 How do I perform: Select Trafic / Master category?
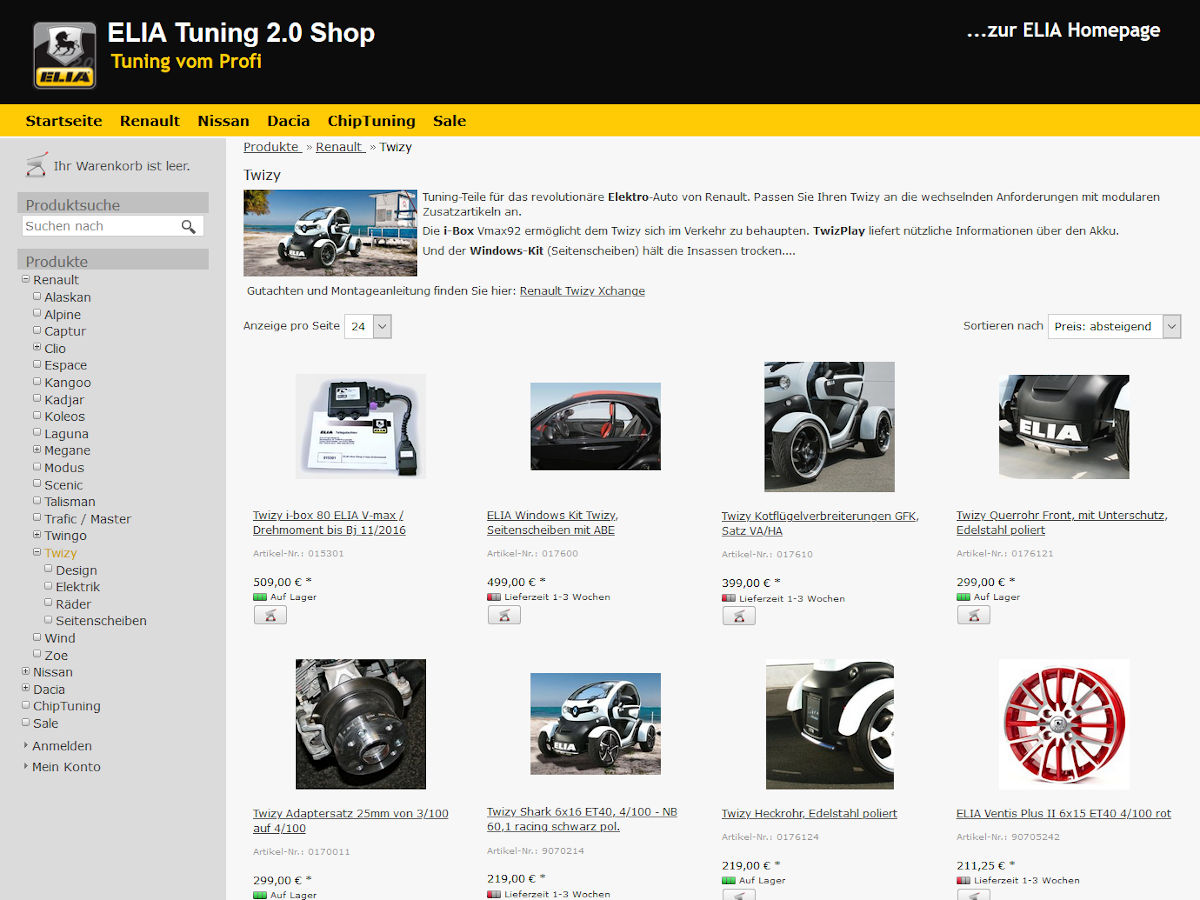pos(87,518)
